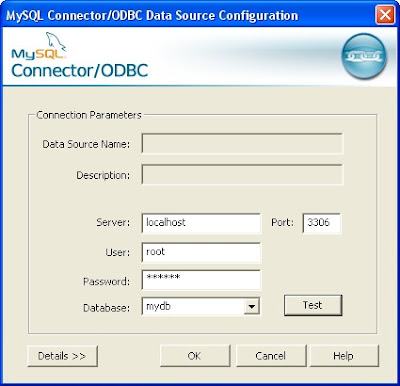Viewport: 400px width, 386px height.
Task: Close the Data Source Configuration dialog
Action: pyautogui.click(x=385, y=15)
